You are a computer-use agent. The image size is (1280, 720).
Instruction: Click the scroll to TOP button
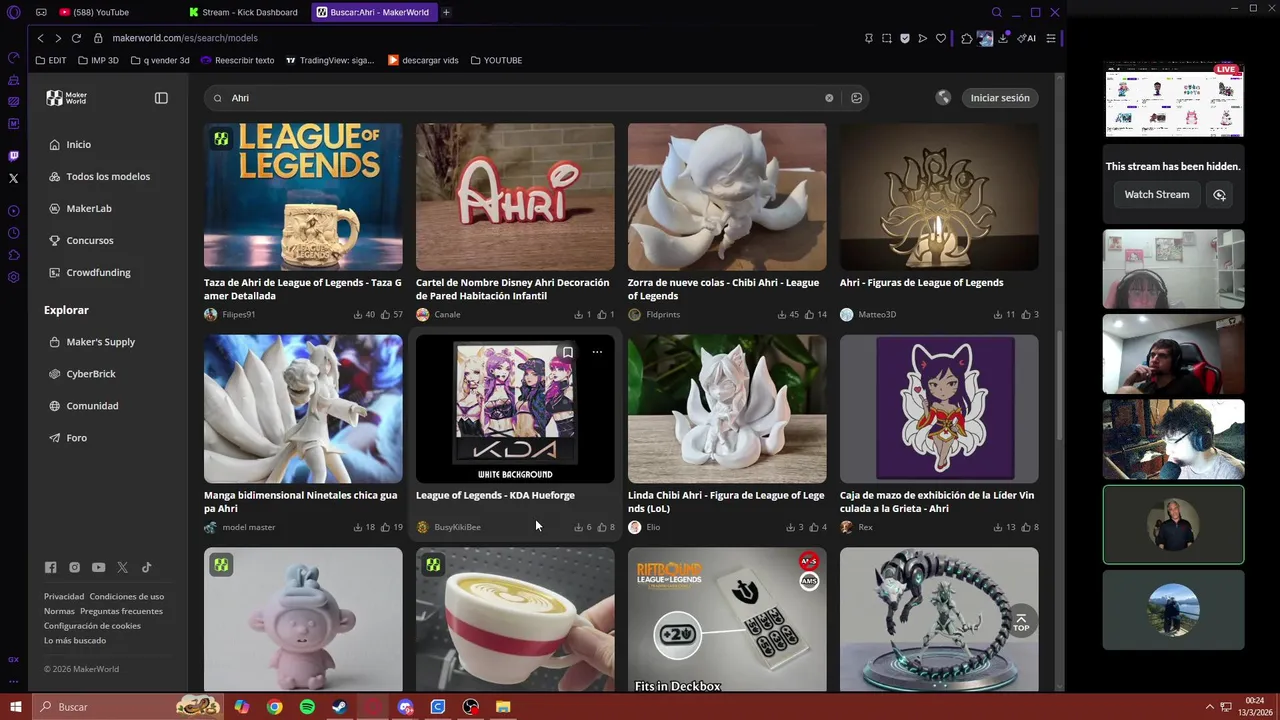pyautogui.click(x=1021, y=622)
